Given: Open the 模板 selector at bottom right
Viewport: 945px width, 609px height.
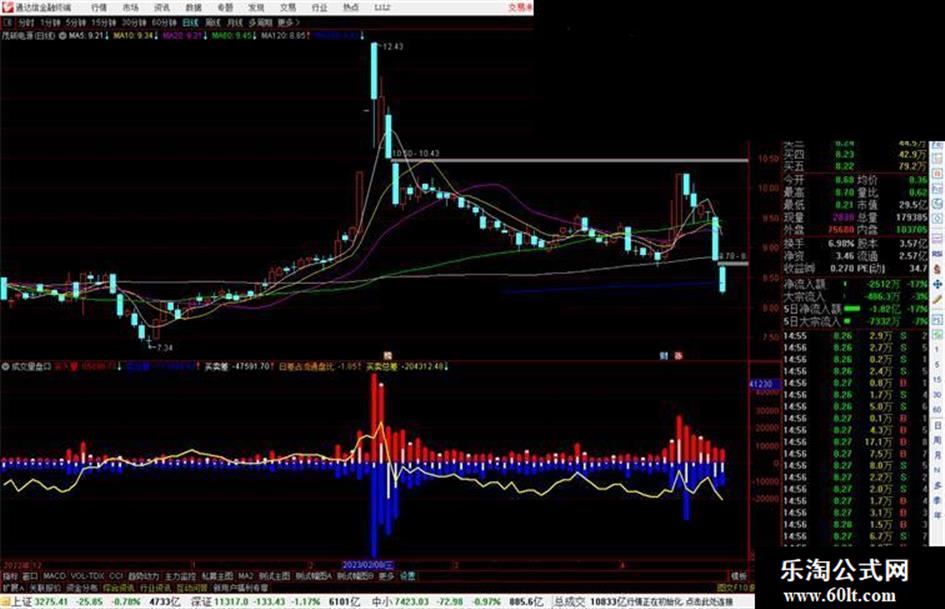Looking at the screenshot, I should click(739, 576).
